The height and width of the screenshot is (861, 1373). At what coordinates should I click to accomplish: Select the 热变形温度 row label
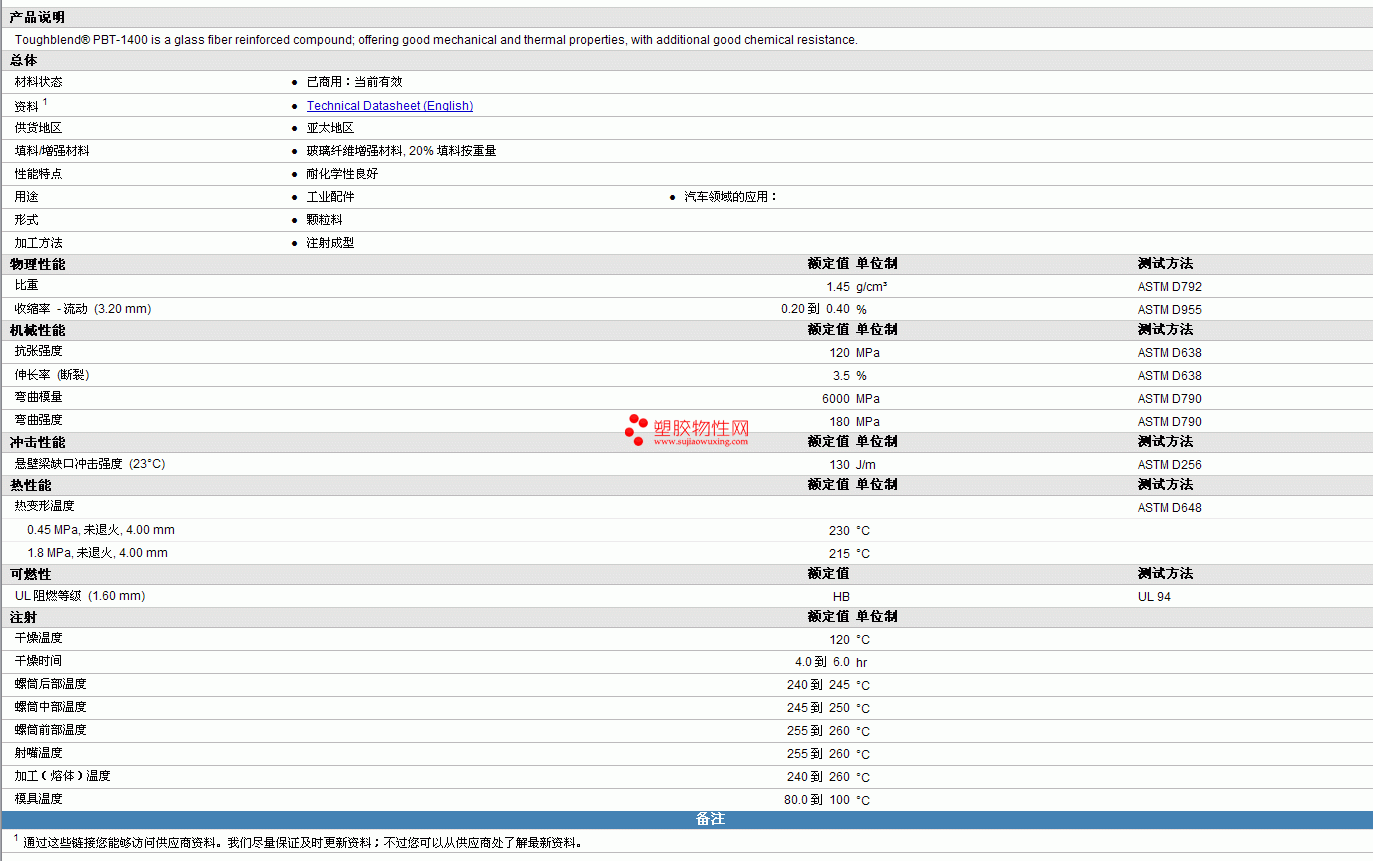[44, 506]
